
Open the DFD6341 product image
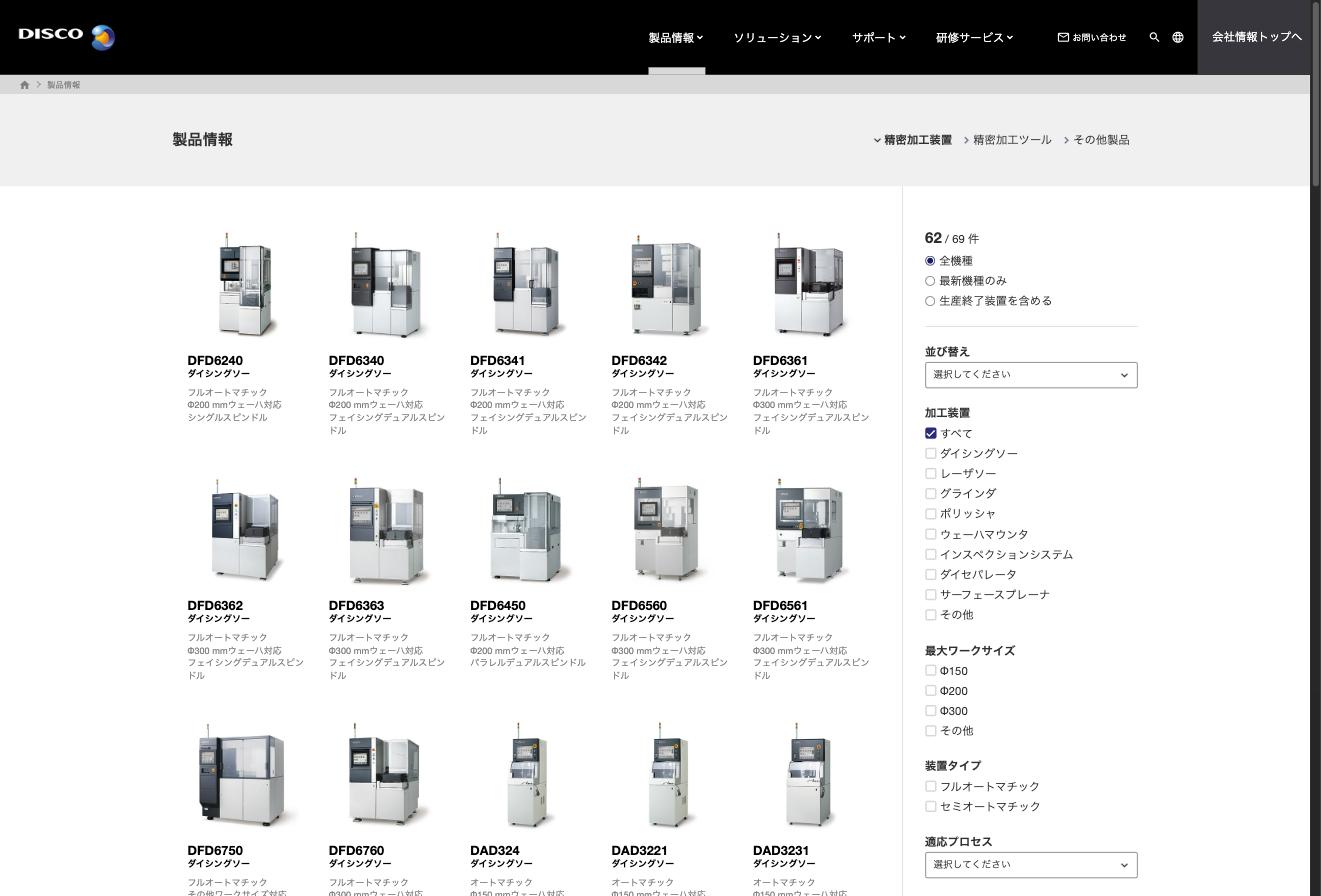[528, 285]
